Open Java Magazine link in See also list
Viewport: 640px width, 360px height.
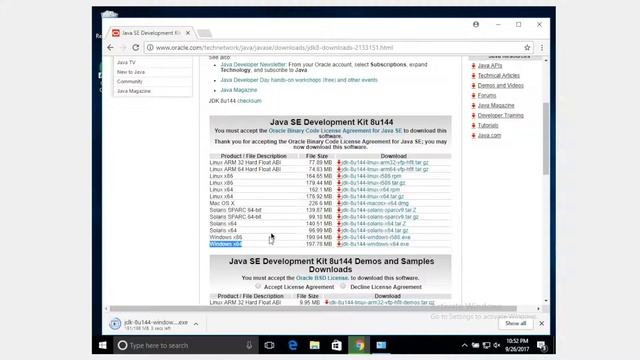tap(239, 90)
